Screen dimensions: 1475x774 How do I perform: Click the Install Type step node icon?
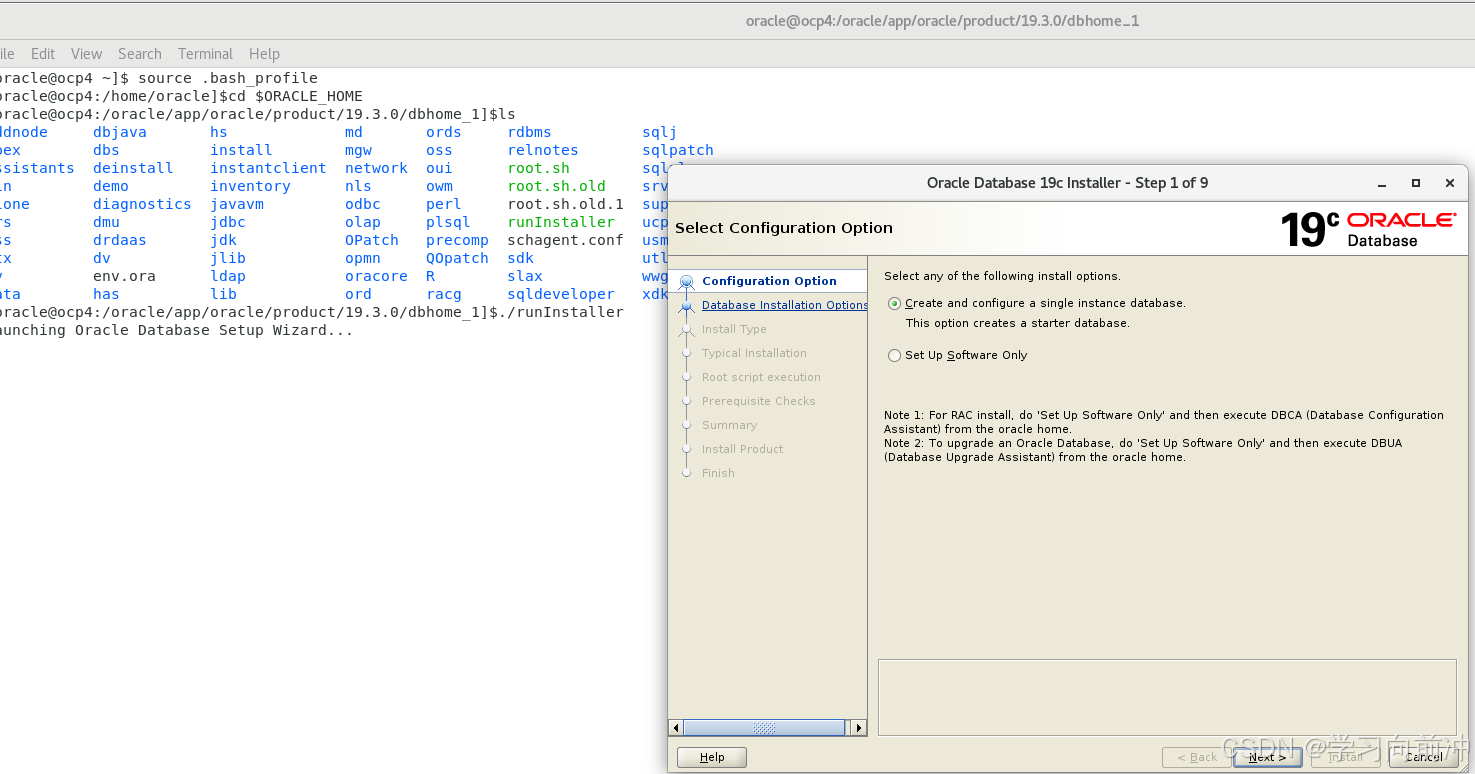[686, 329]
